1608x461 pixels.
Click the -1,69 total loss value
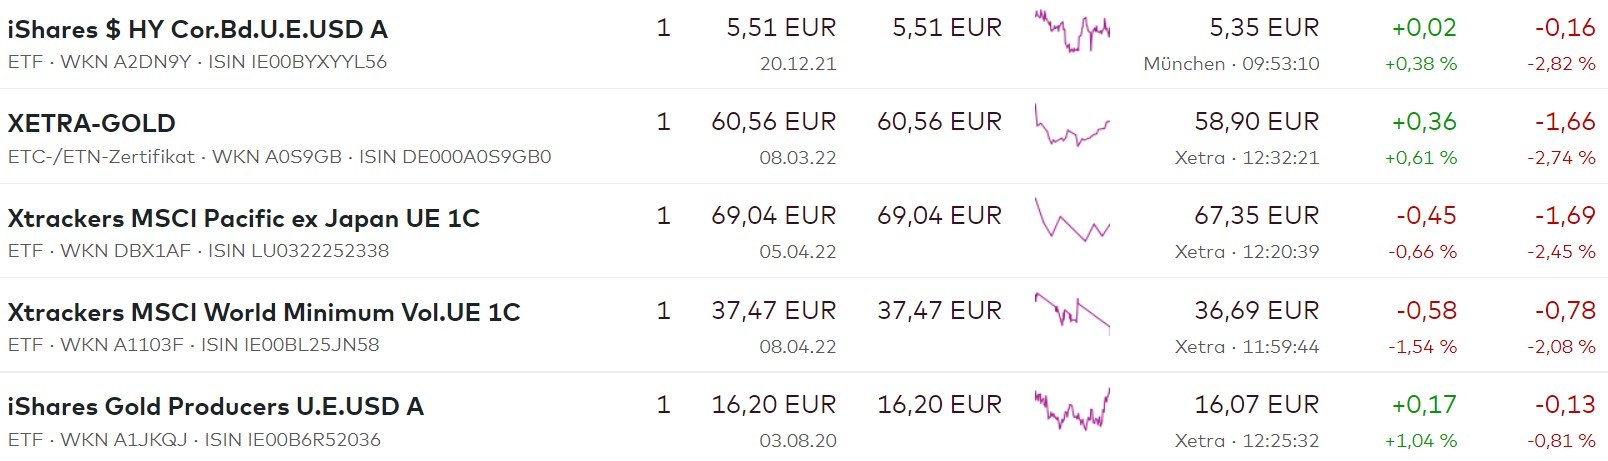point(1565,216)
